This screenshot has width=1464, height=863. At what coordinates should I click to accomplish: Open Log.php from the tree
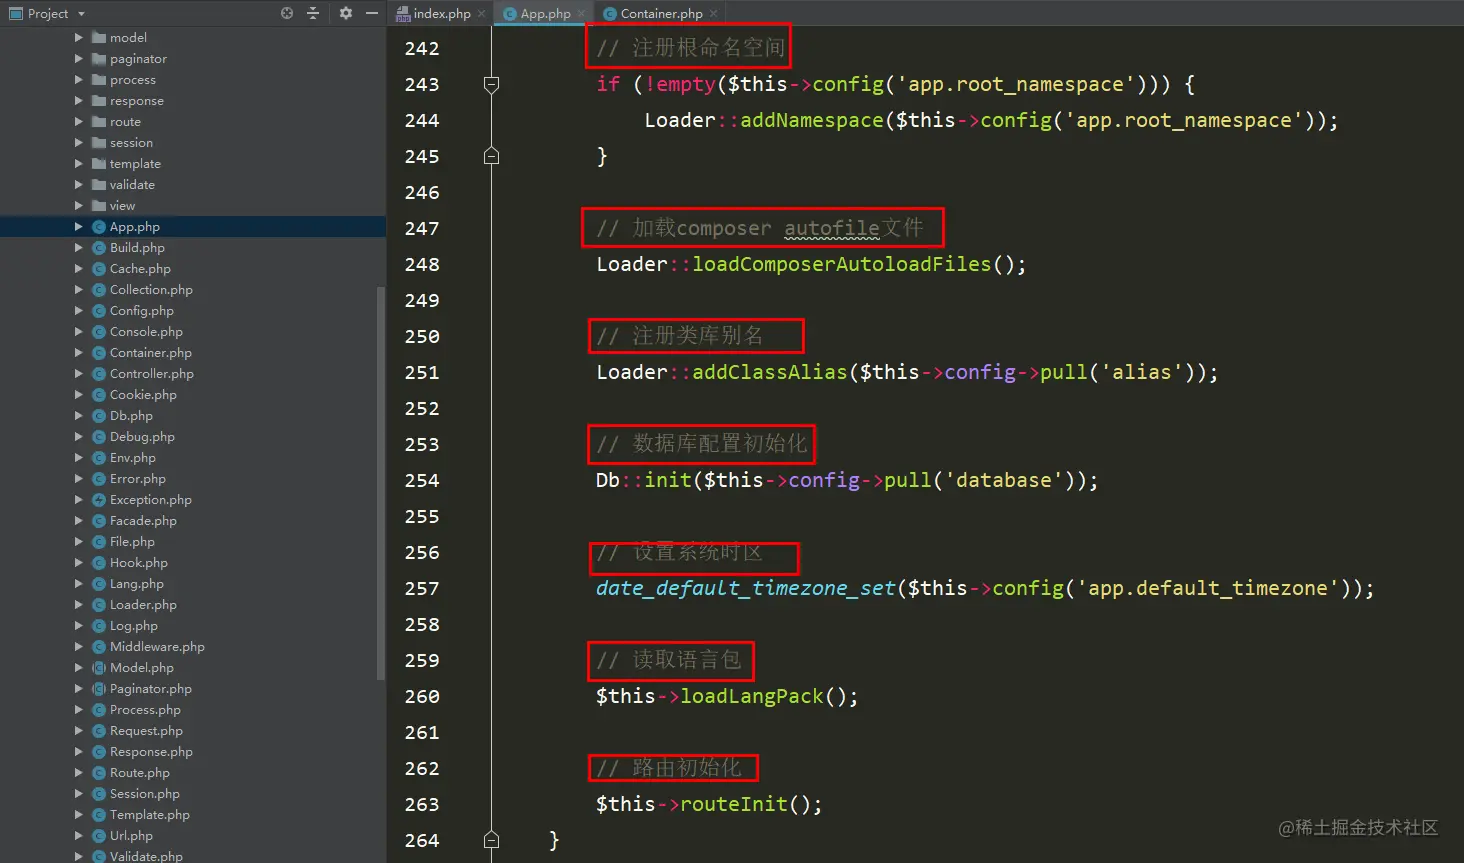pyautogui.click(x=133, y=626)
